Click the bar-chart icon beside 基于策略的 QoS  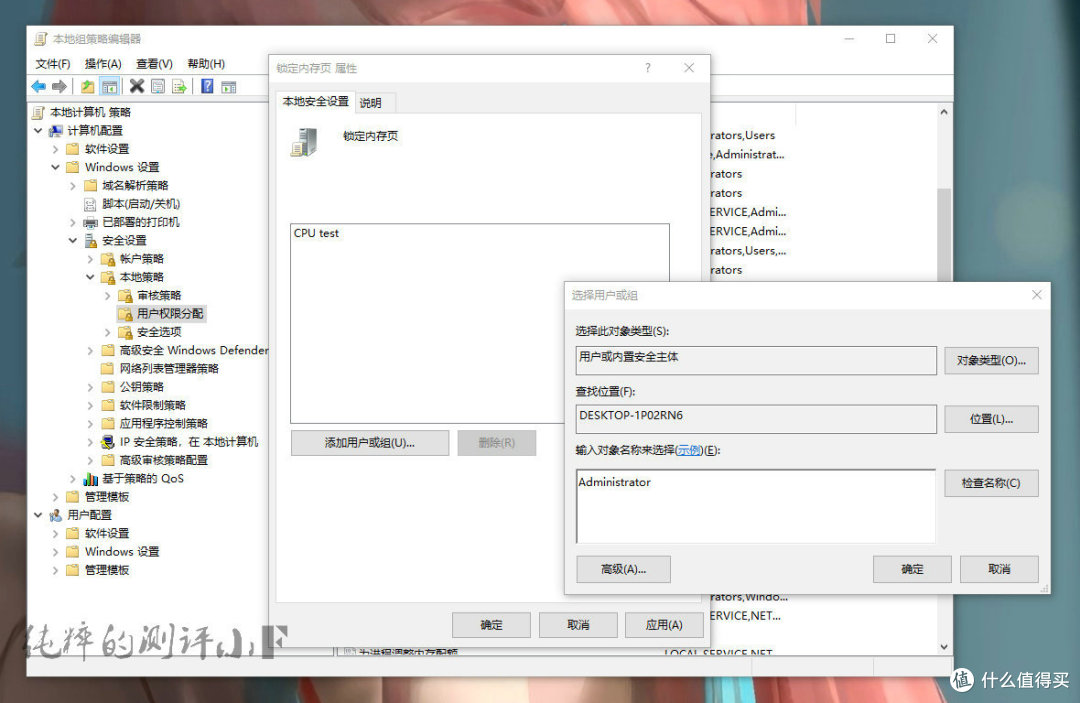90,479
